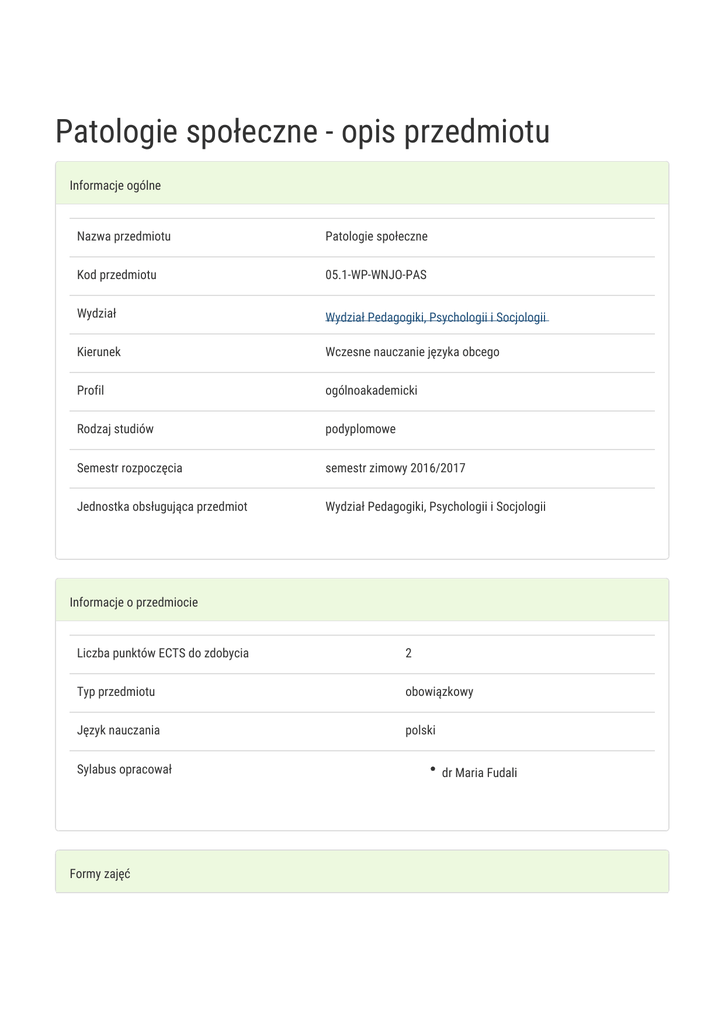The image size is (725, 1024).
Task: Click the 'ogólnoakademicki' profile value
Action: (371, 390)
